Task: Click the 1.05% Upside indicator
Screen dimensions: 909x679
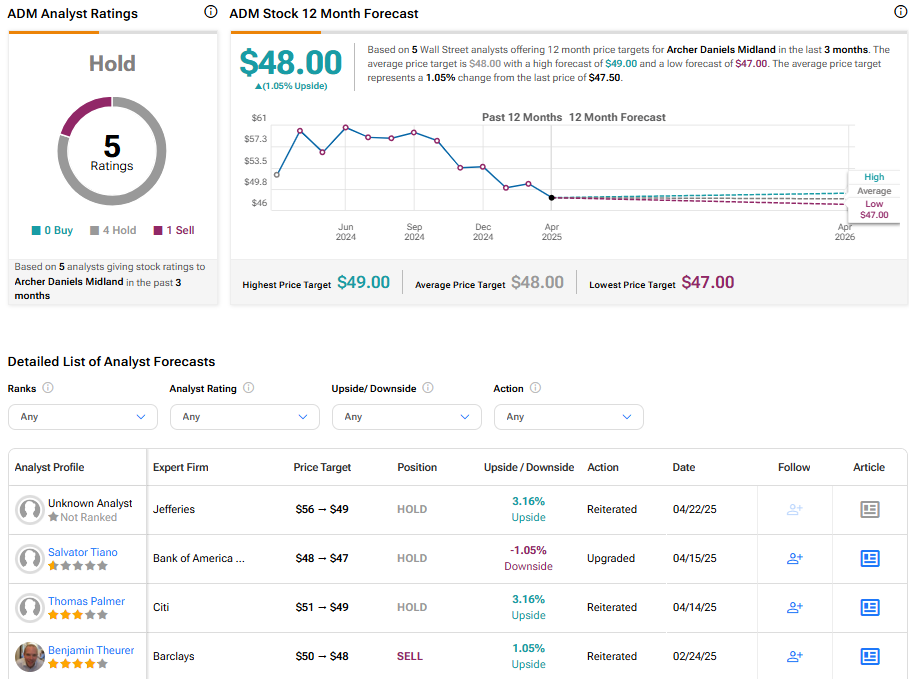Action: [x=291, y=86]
